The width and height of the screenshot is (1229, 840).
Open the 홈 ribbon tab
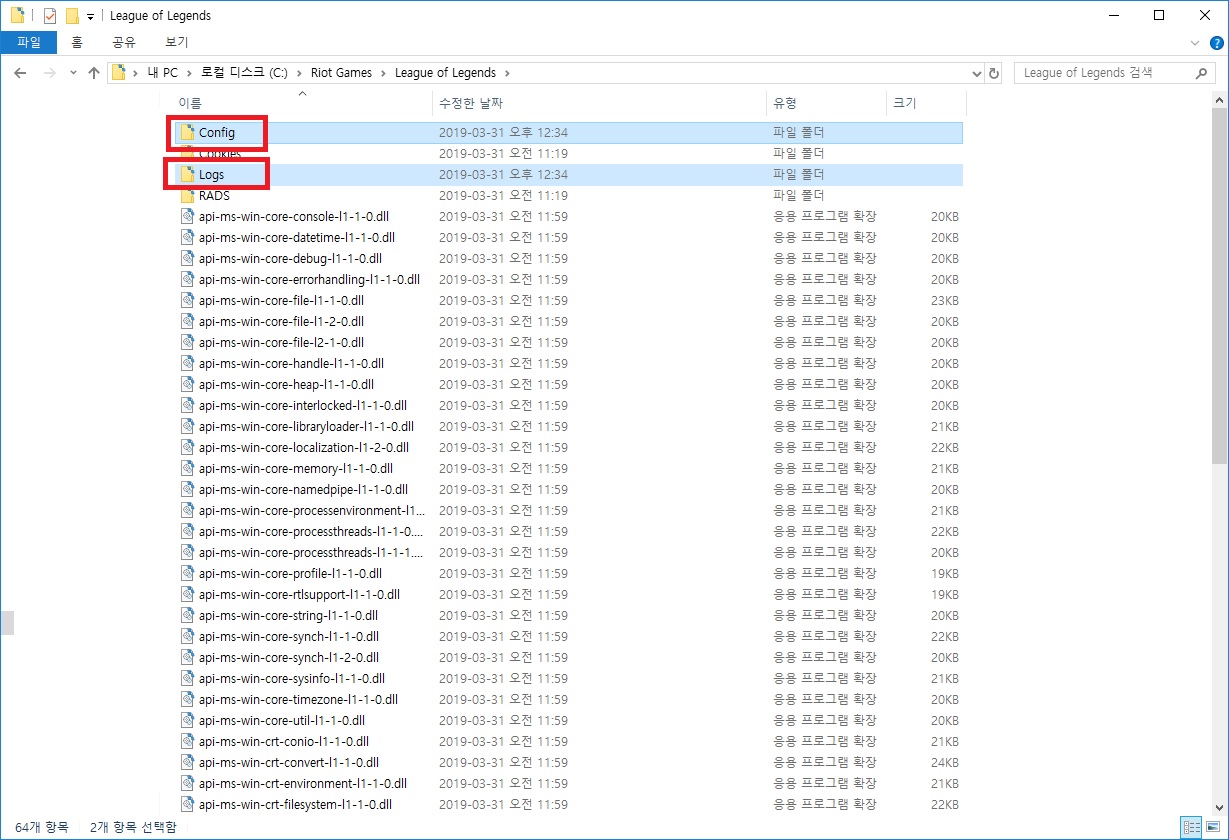[x=77, y=43]
